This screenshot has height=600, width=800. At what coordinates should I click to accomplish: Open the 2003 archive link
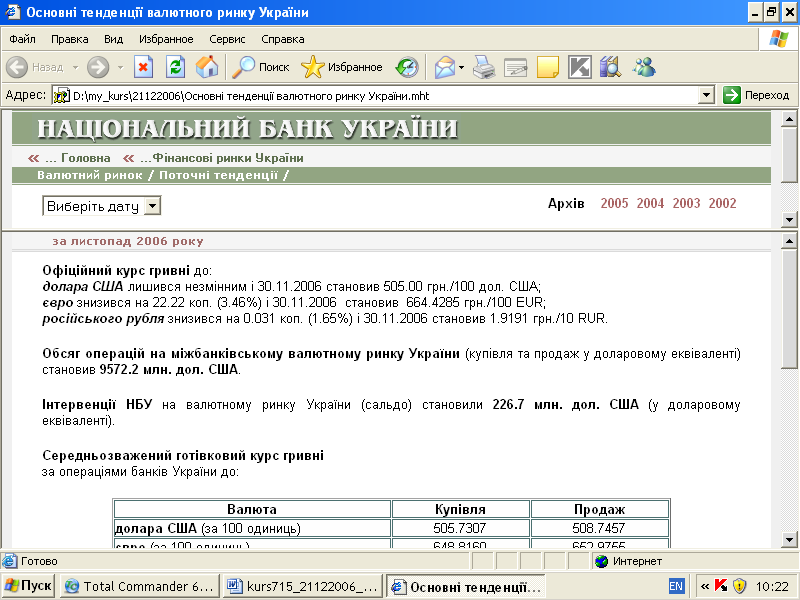click(686, 203)
